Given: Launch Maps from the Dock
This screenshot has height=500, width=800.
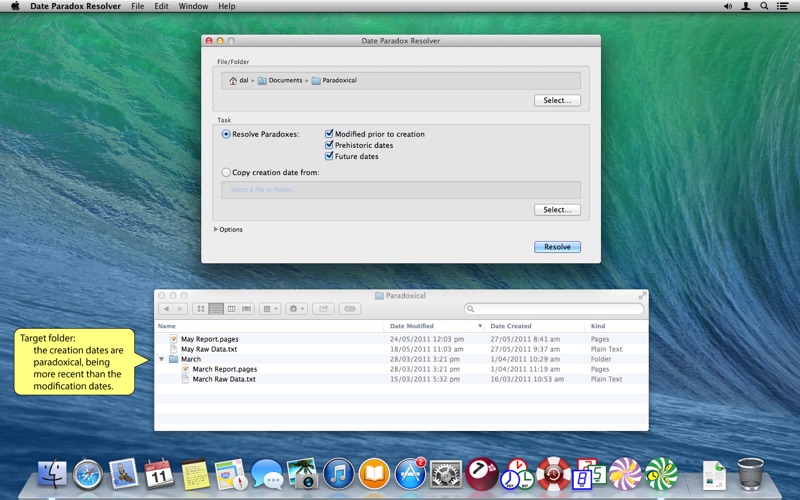Looking at the screenshot, I should [231, 474].
